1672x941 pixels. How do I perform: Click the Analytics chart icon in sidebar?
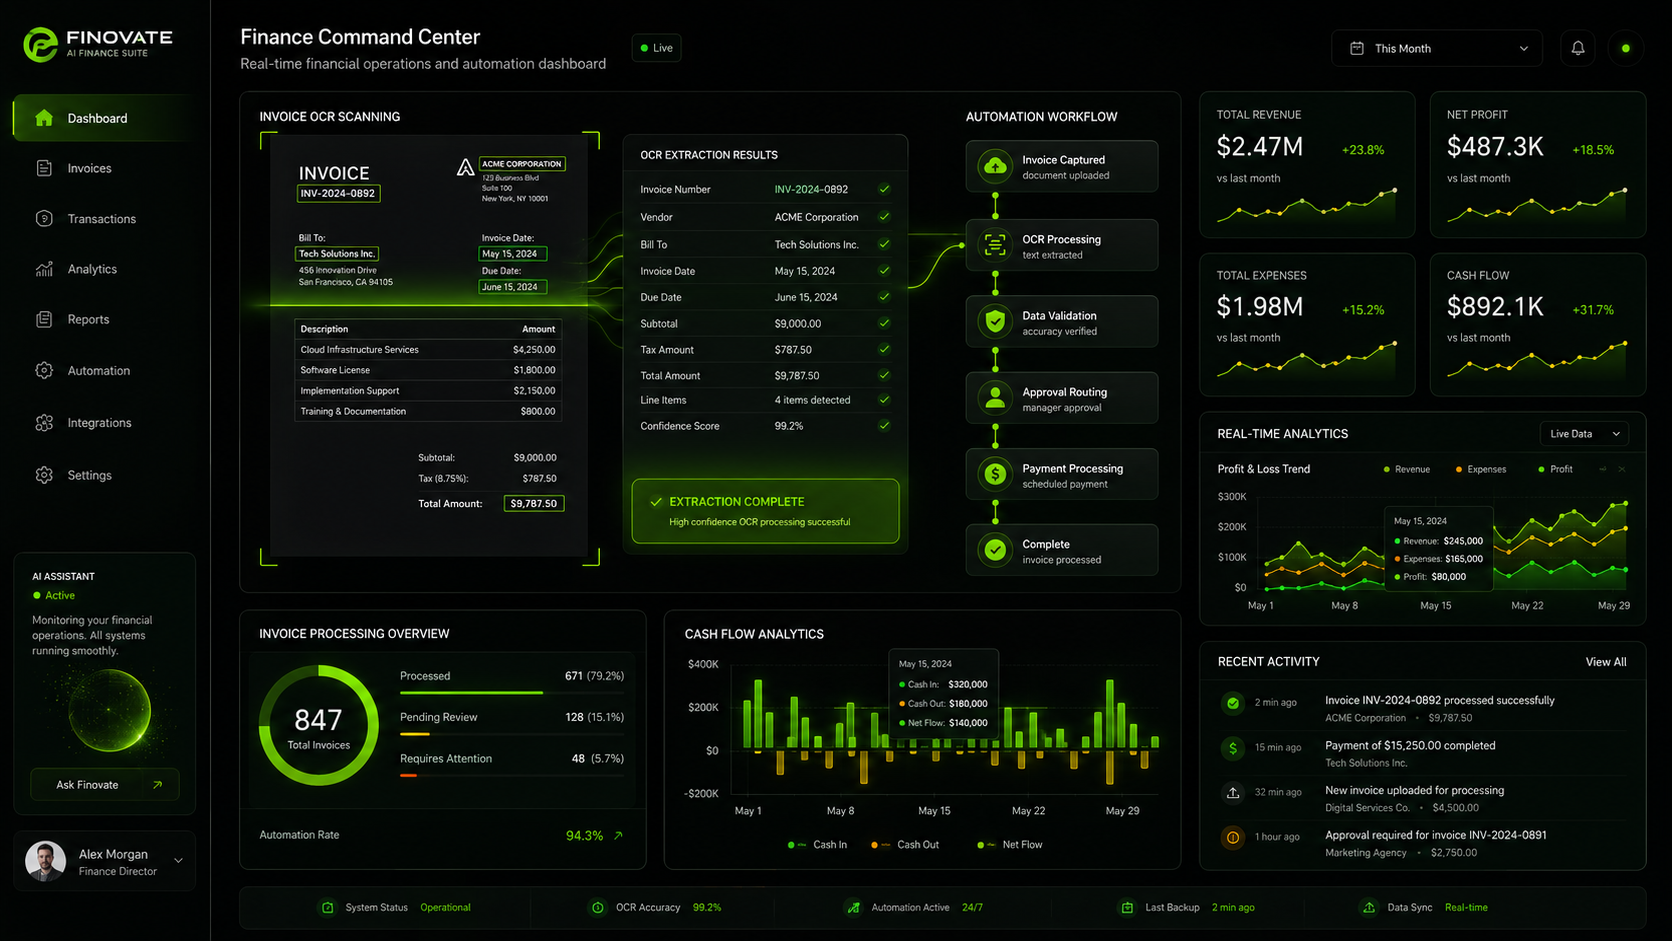coord(44,269)
